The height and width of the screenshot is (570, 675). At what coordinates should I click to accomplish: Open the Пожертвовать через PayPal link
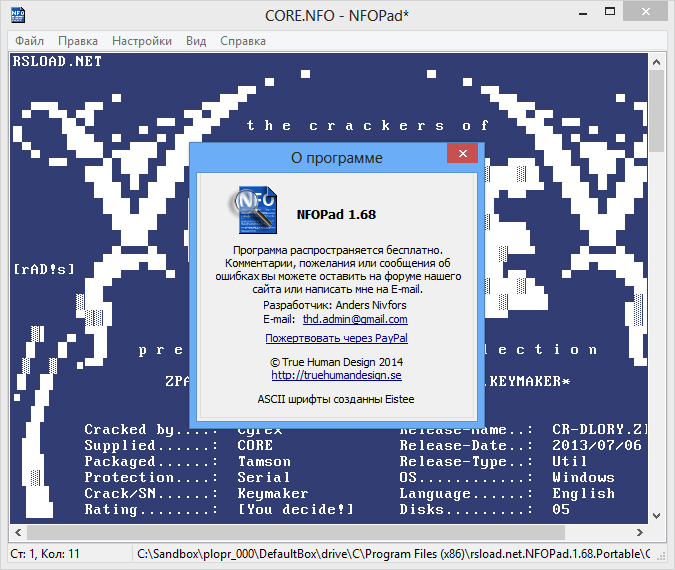click(336, 338)
